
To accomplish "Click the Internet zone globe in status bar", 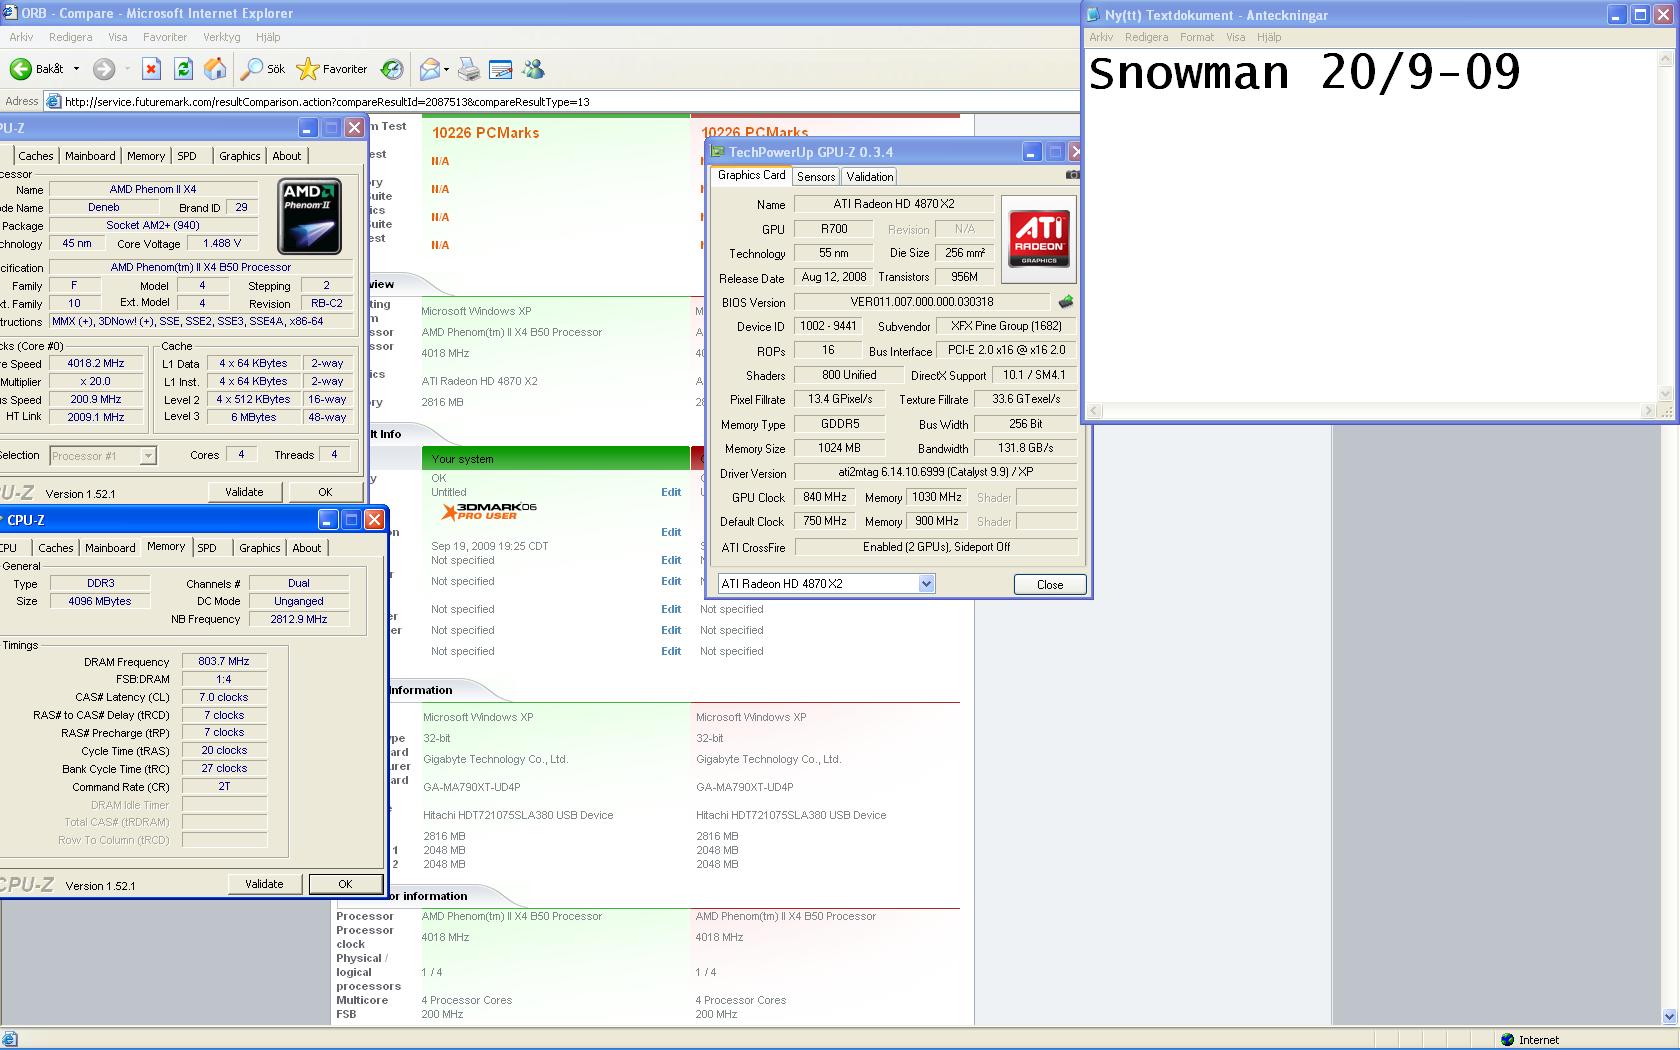I will point(1507,1039).
